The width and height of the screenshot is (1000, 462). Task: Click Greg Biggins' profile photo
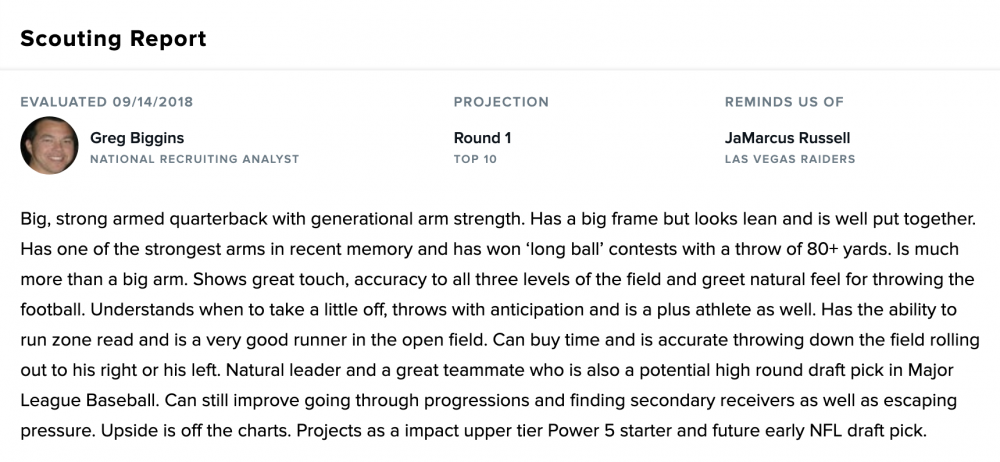pos(49,145)
